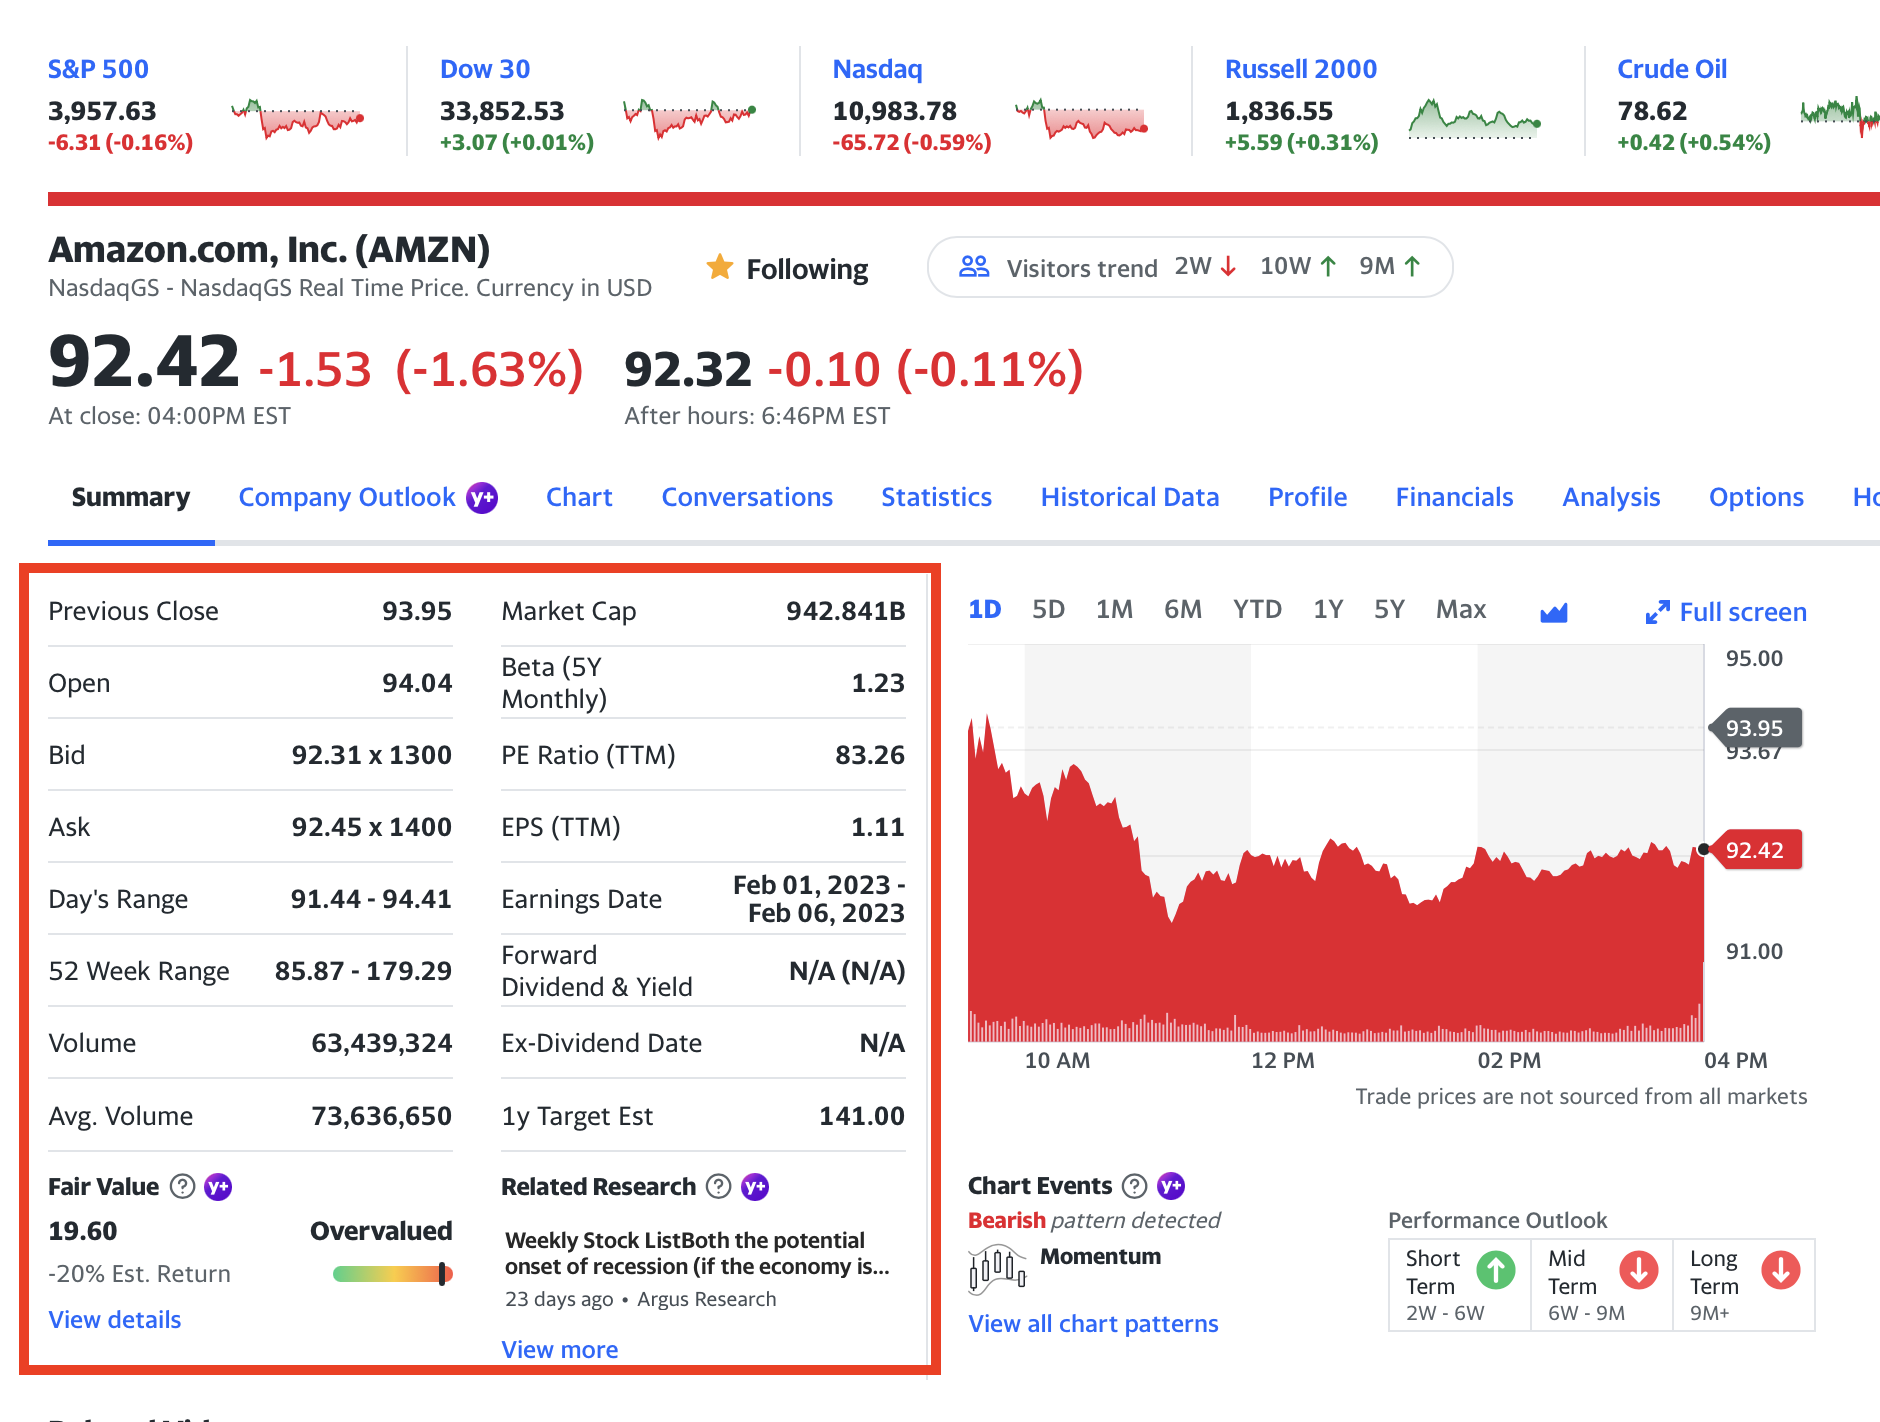Click the Long Term red down arrow
The width and height of the screenshot is (1880, 1422).
tap(1781, 1270)
